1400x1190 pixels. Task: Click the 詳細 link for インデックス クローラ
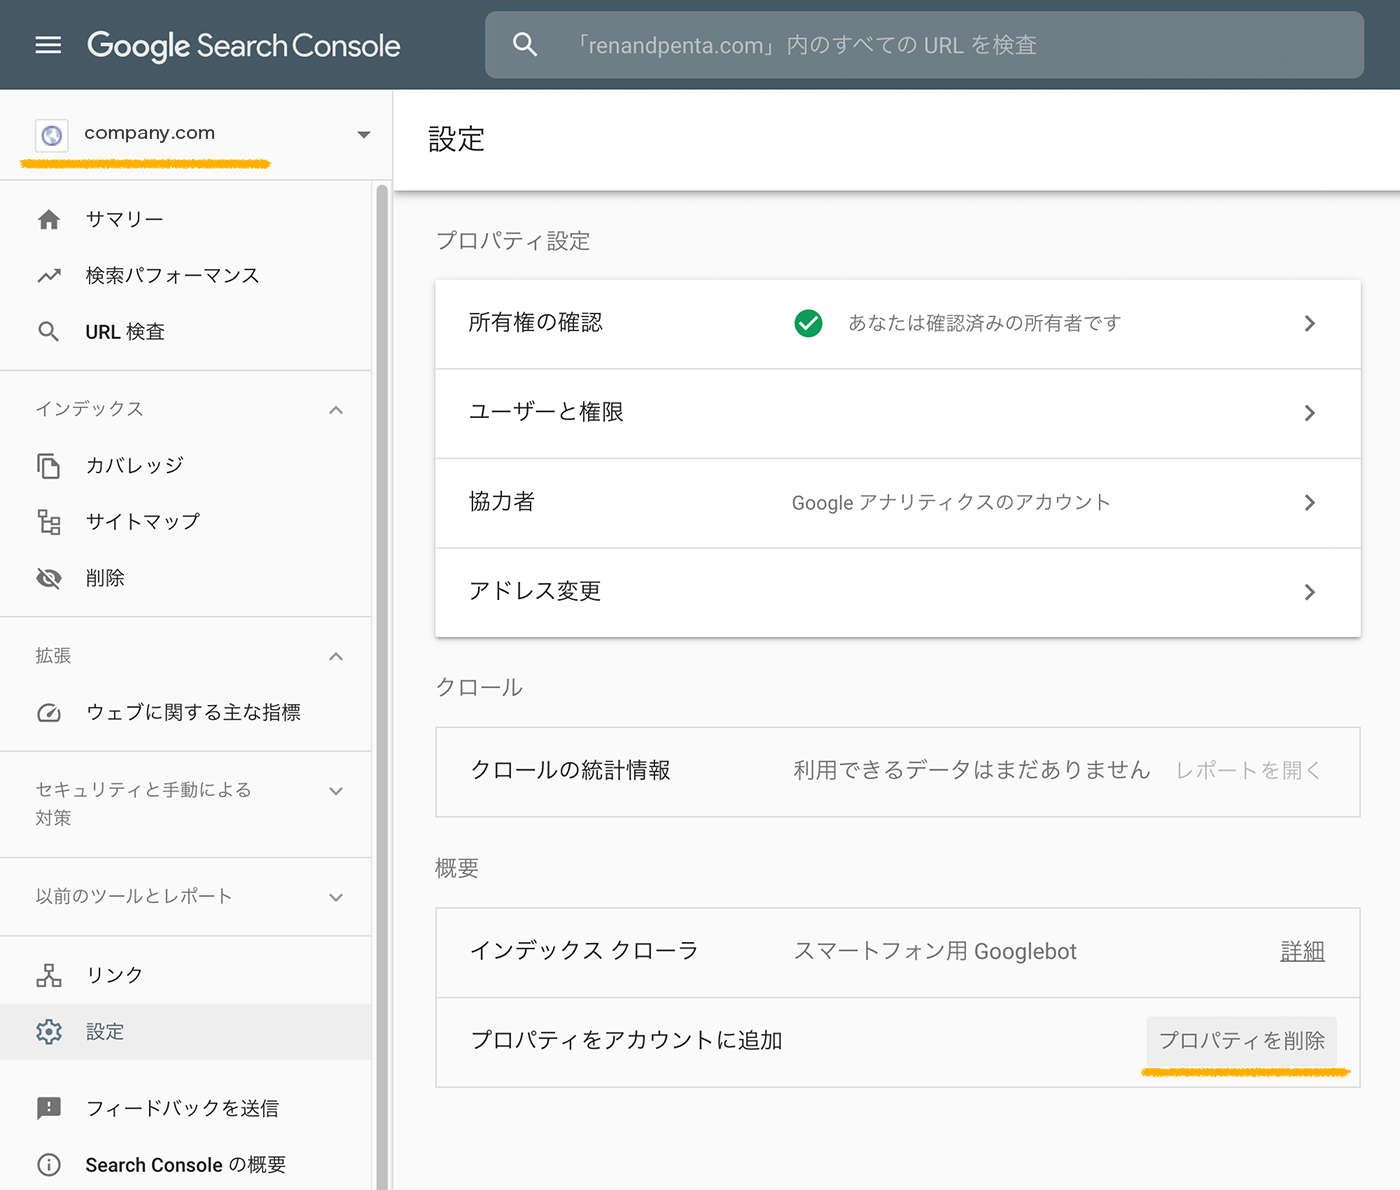pos(1302,951)
